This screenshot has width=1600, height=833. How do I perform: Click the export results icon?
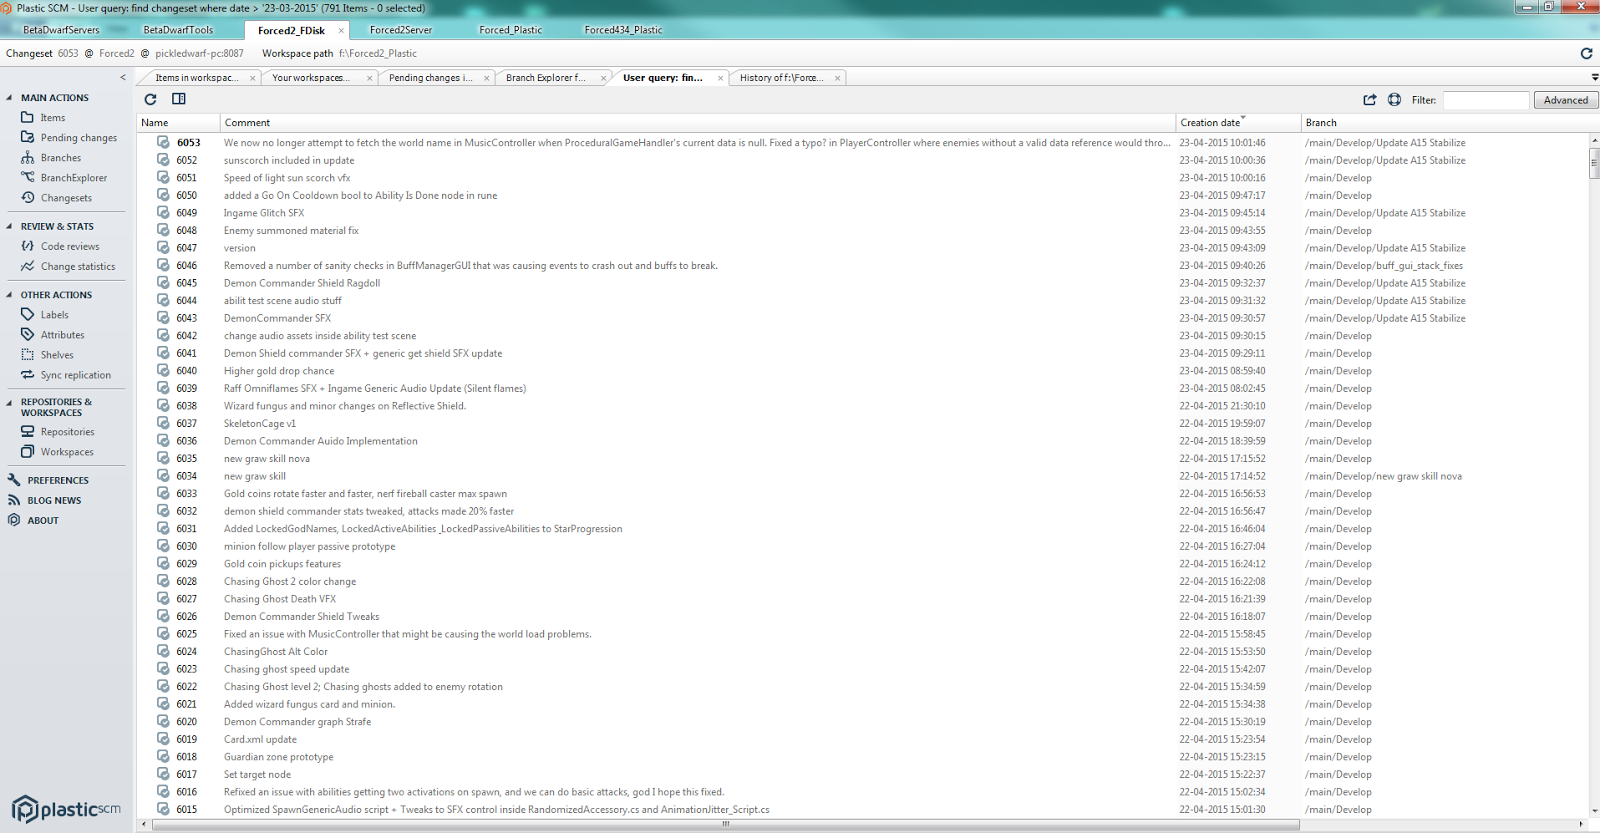tap(1370, 100)
